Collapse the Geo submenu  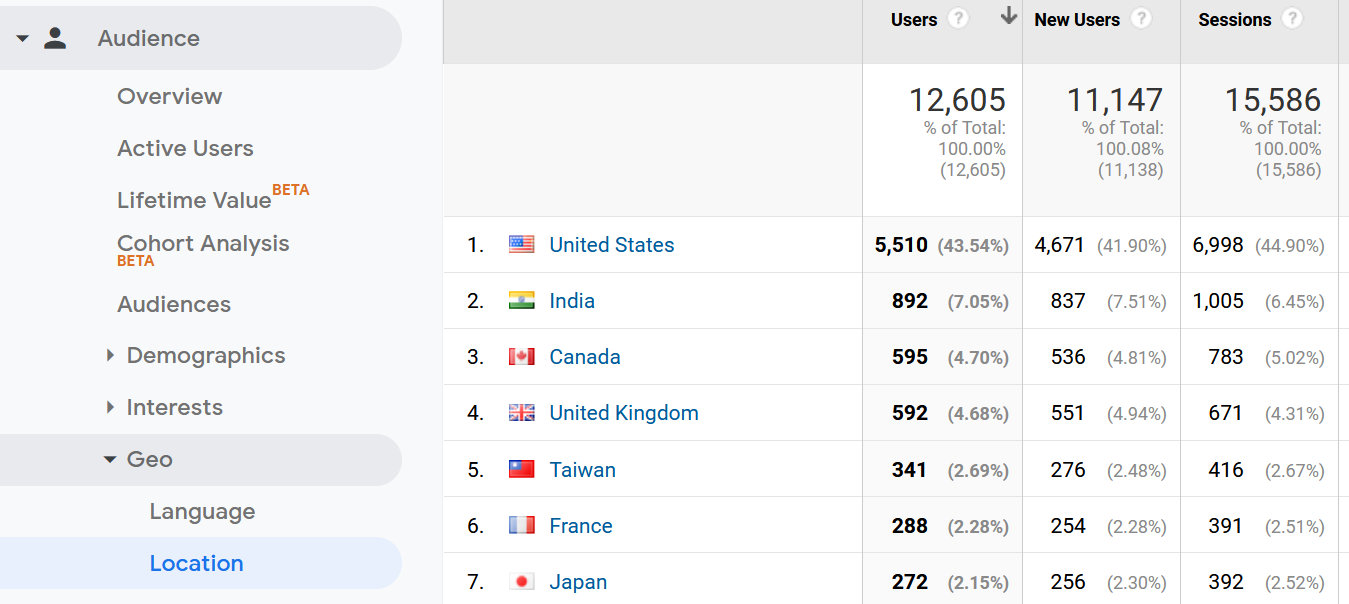110,460
